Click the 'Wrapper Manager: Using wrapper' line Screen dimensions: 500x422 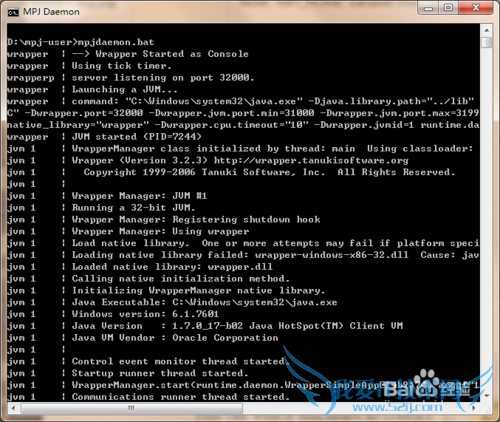pyautogui.click(x=160, y=231)
